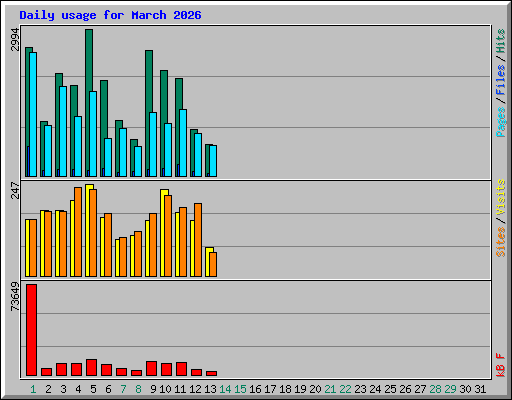The image size is (512, 400).
Task: Click the yellow visits bar for day 10
Action: pos(163,233)
